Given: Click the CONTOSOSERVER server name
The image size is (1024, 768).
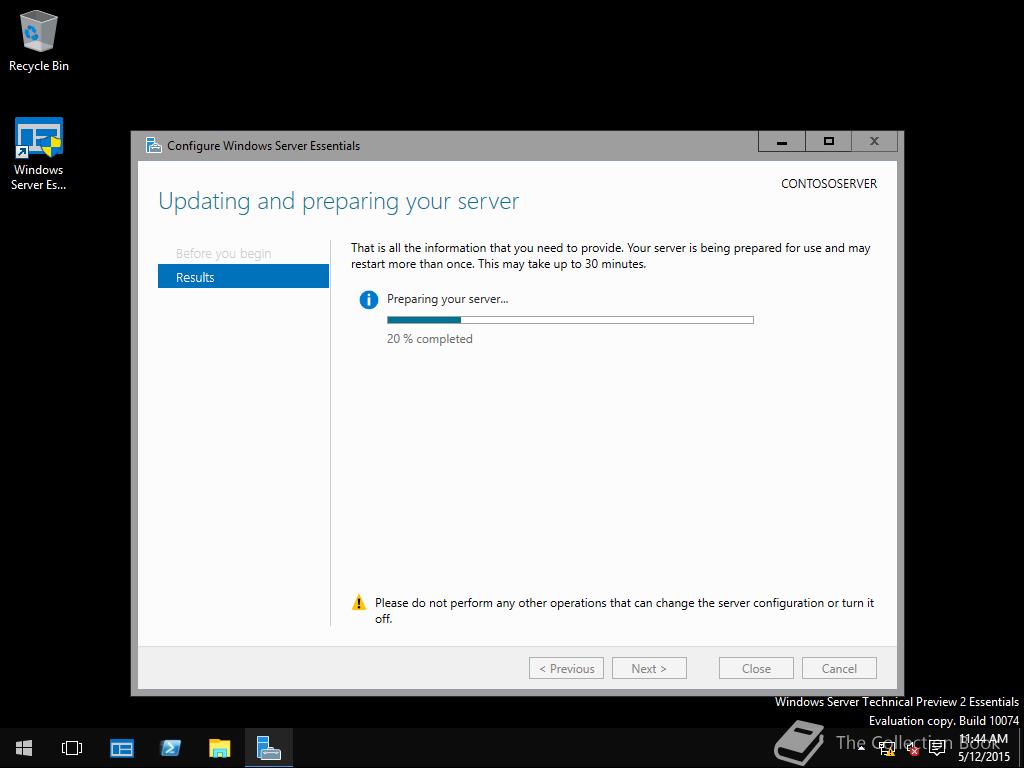Looking at the screenshot, I should click(x=829, y=184).
